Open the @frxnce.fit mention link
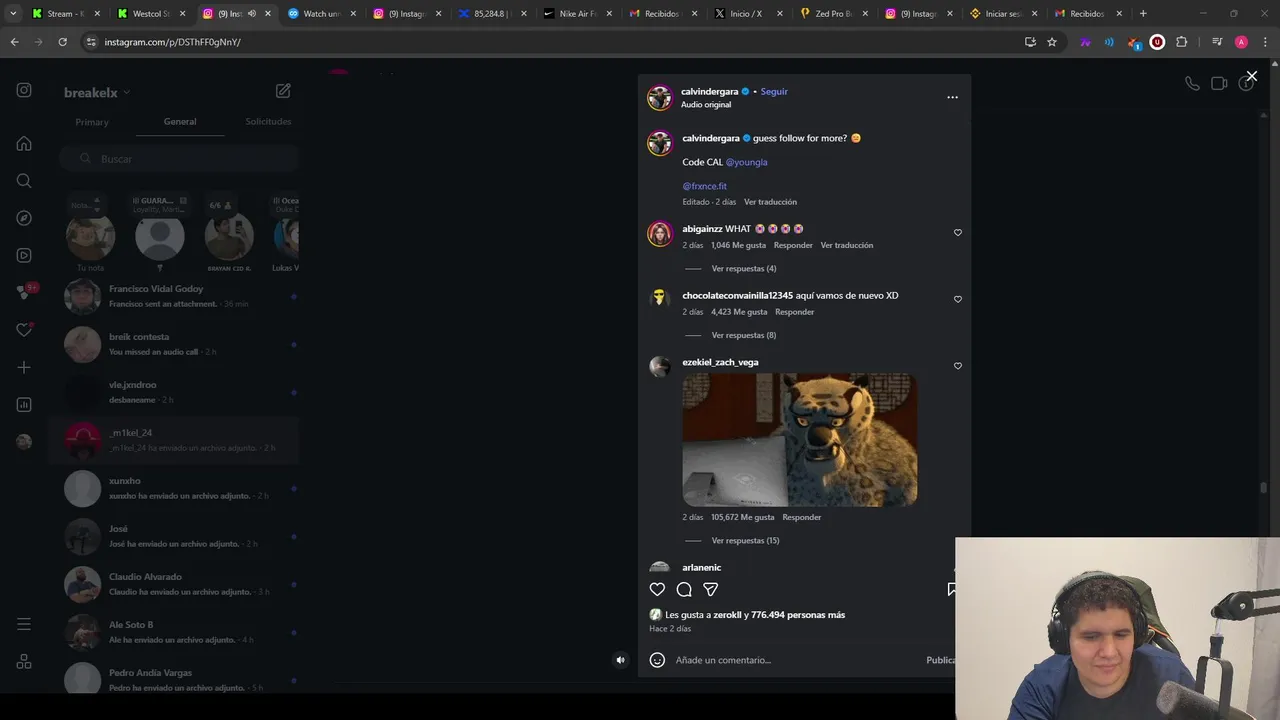The width and height of the screenshot is (1280, 720). [704, 186]
